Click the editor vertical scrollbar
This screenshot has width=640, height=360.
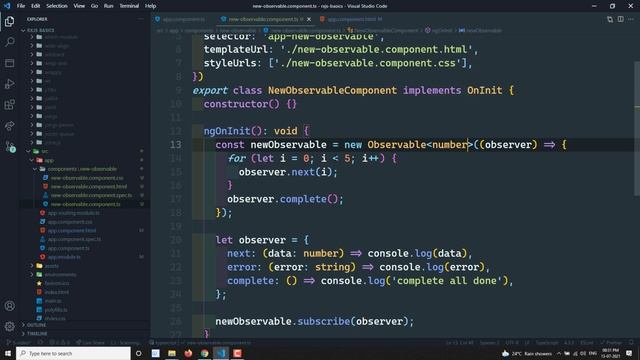point(637,128)
